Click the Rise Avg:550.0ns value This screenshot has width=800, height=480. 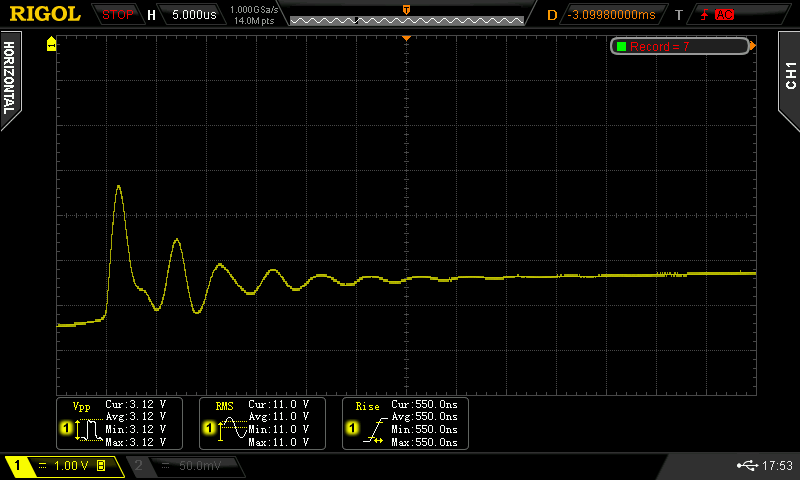pyautogui.click(x=424, y=417)
